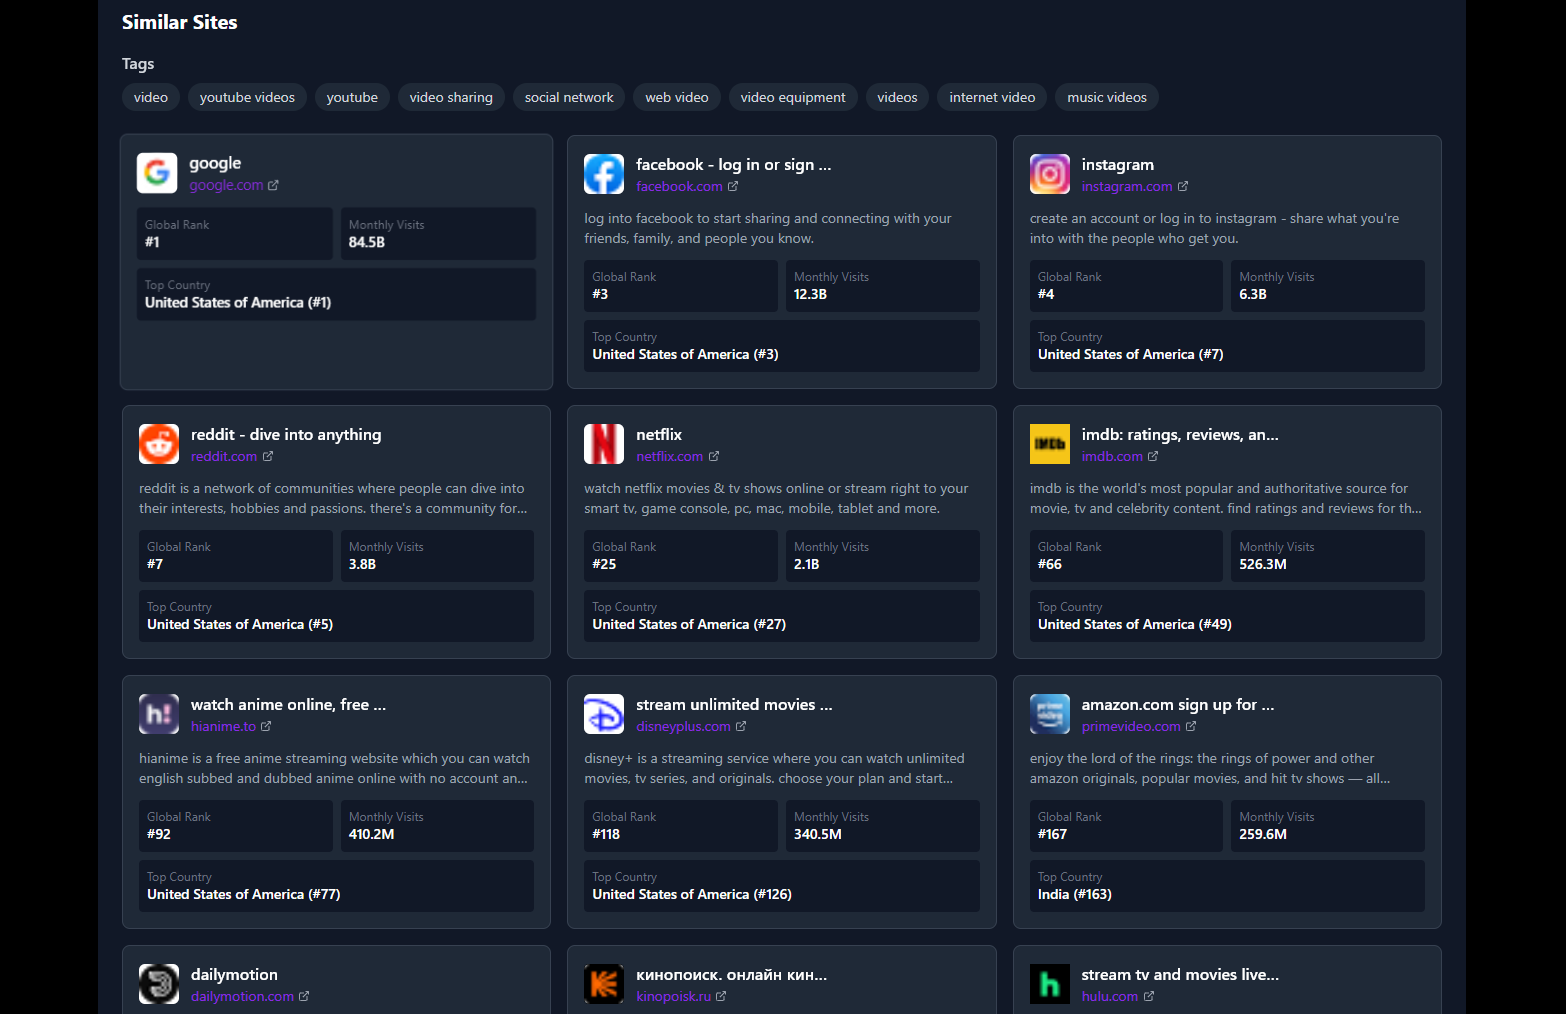Open external link icon beside disneyplus.com
Viewport: 1566px width, 1014px height.
741,726
